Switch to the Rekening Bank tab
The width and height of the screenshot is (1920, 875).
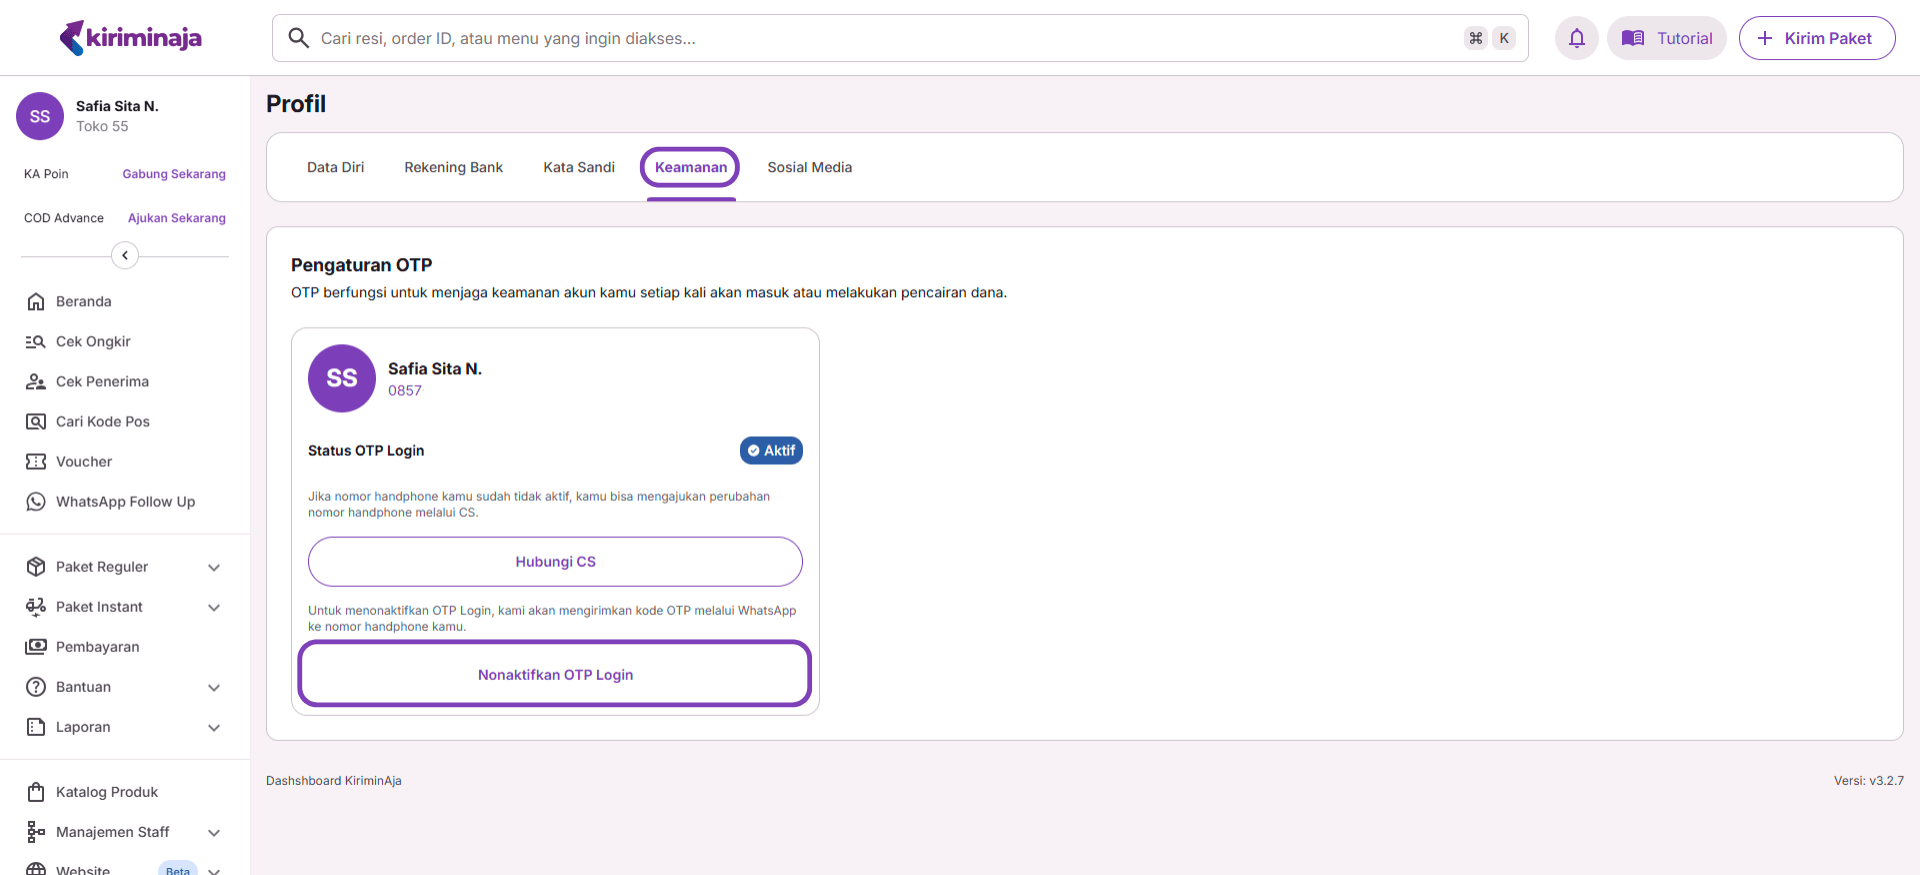point(453,167)
